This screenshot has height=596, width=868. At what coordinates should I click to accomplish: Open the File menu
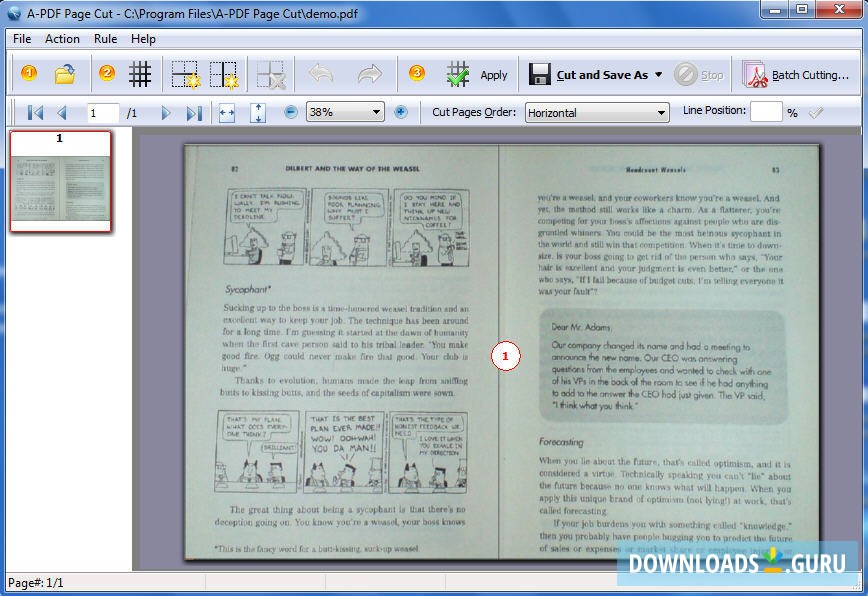point(22,39)
